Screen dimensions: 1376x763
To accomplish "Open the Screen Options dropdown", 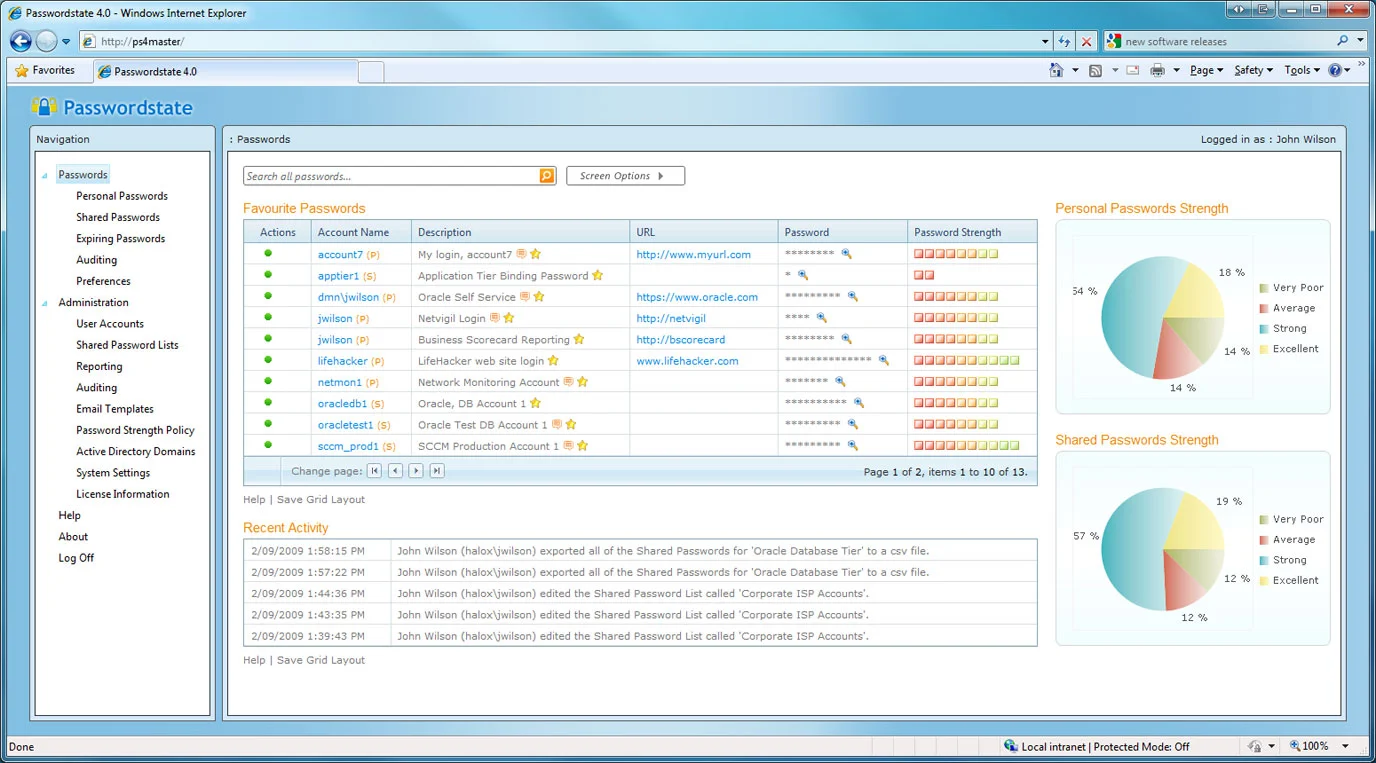I will pyautogui.click(x=625, y=176).
